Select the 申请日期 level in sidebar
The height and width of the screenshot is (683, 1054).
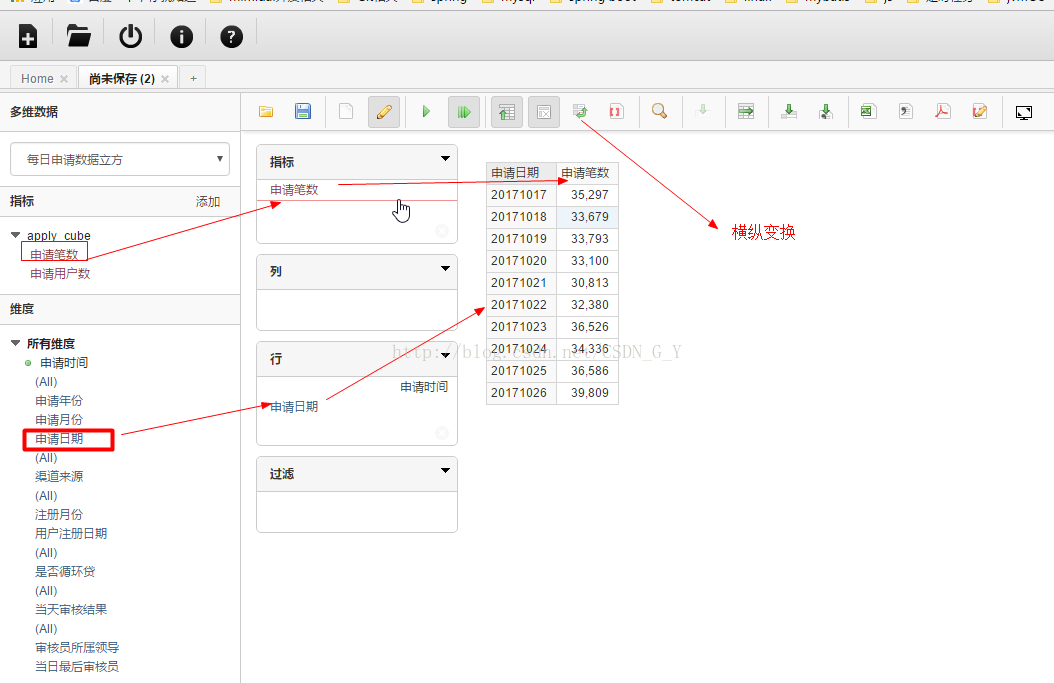59,439
